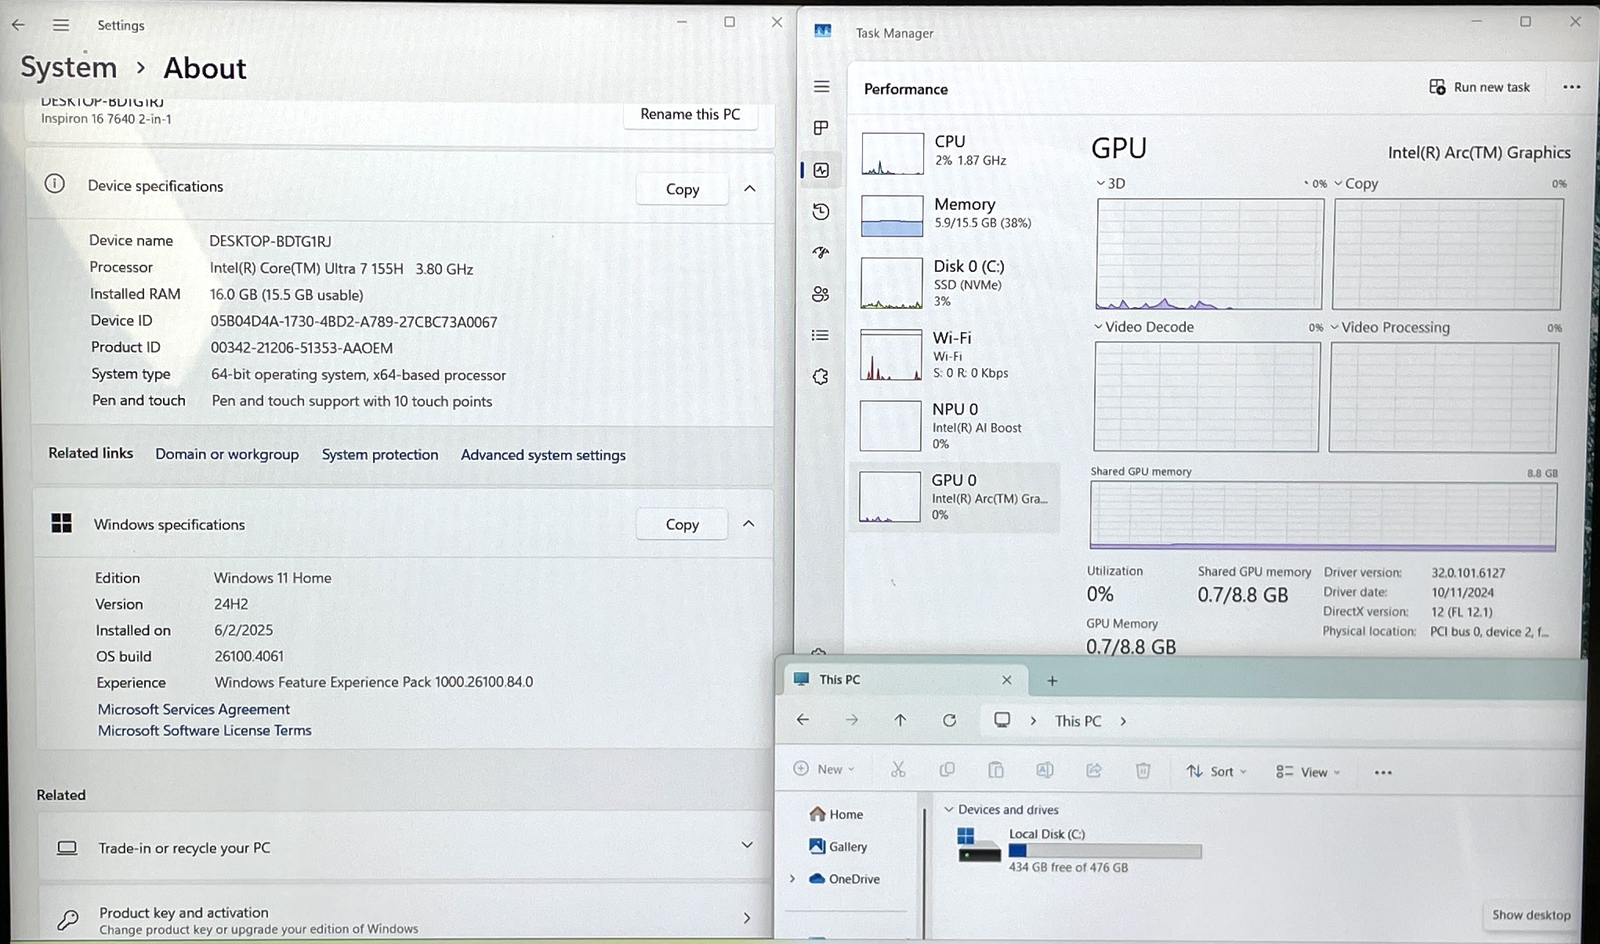Go back in File Explorer
Screen dimensions: 1600x944
802,720
